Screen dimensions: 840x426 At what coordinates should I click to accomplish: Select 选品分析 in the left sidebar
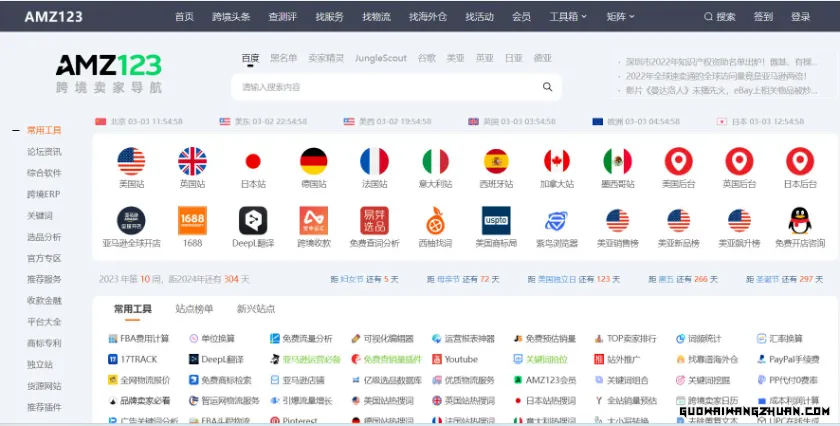[44, 237]
